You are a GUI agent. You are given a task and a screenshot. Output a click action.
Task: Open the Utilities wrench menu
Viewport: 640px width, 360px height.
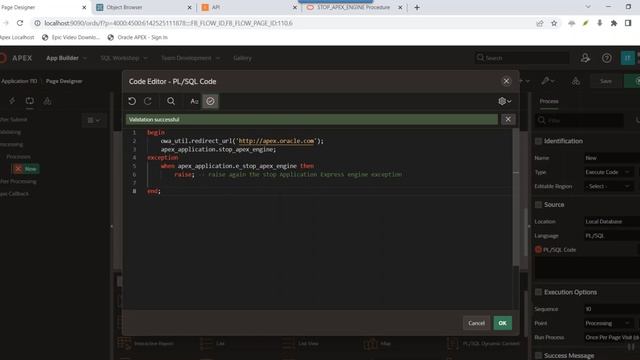coord(549,81)
